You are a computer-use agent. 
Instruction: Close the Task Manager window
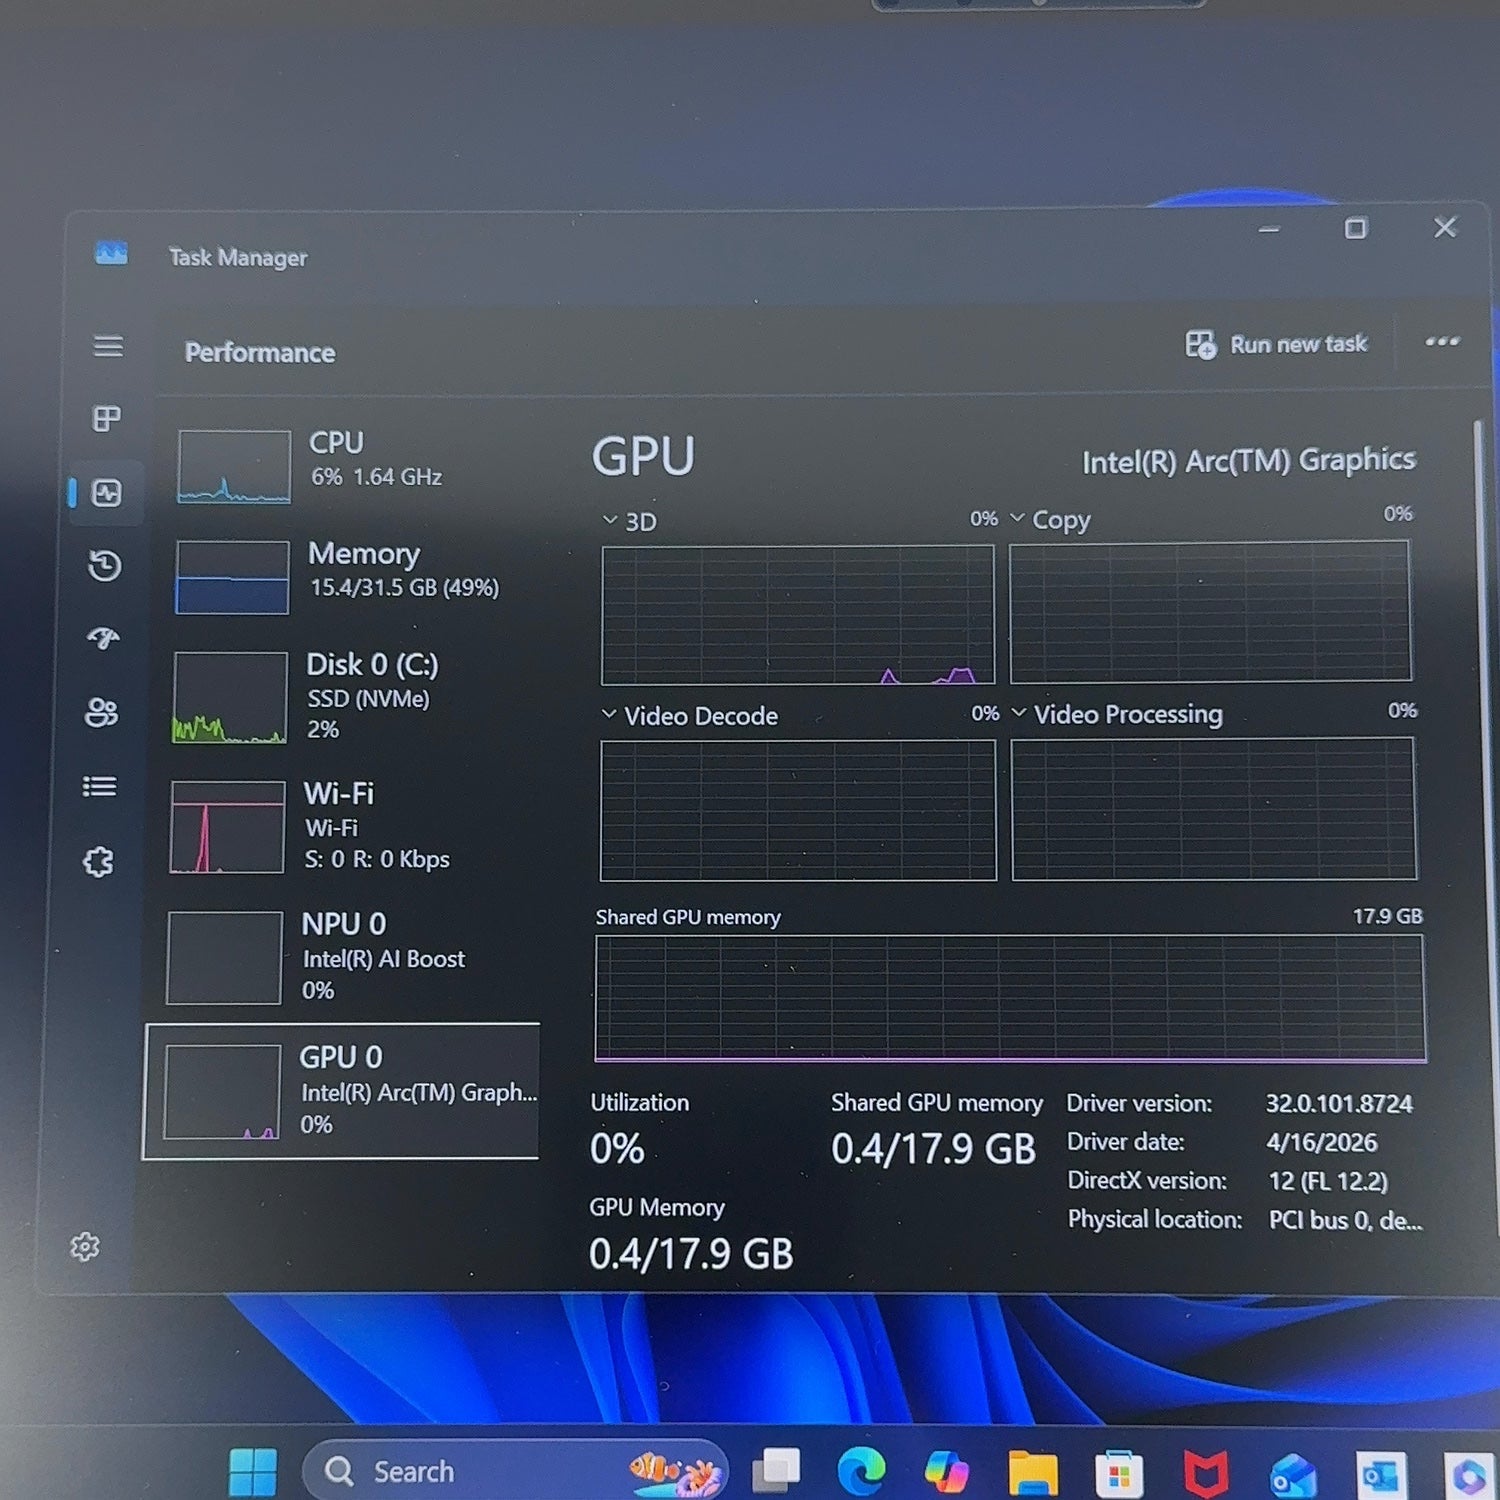[1444, 227]
